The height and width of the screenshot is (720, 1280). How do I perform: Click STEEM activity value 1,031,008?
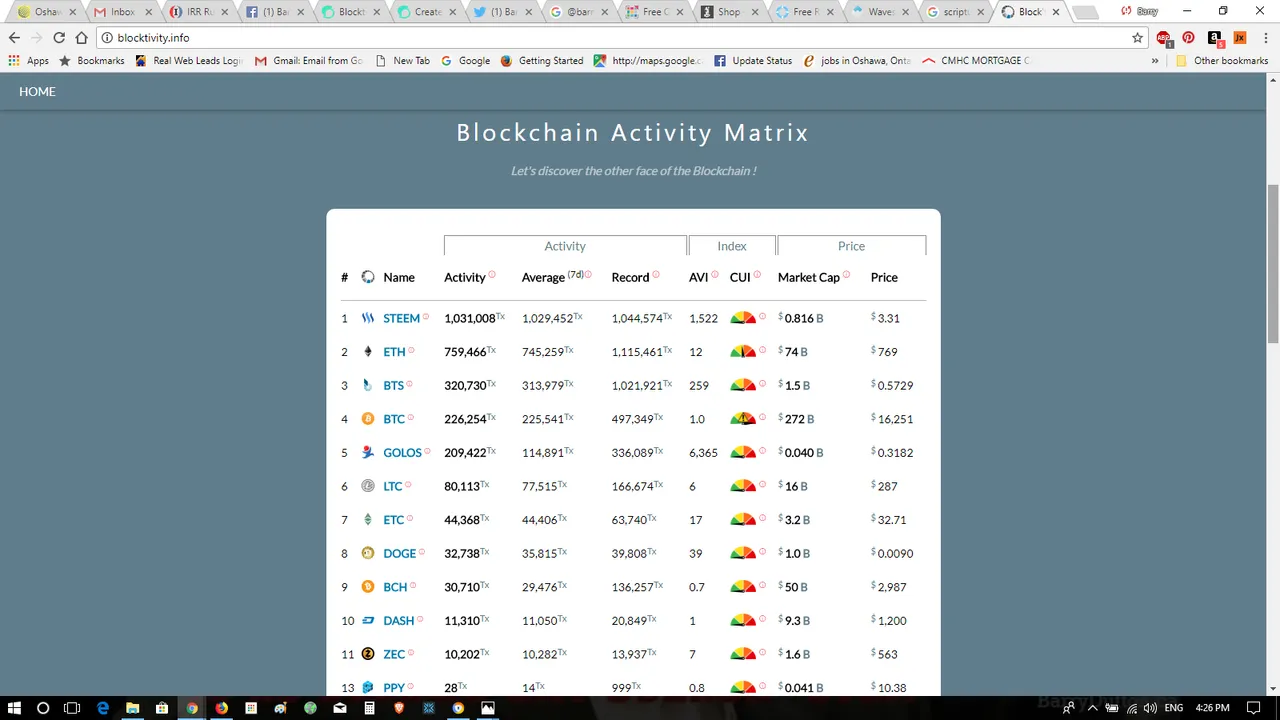[x=470, y=318]
